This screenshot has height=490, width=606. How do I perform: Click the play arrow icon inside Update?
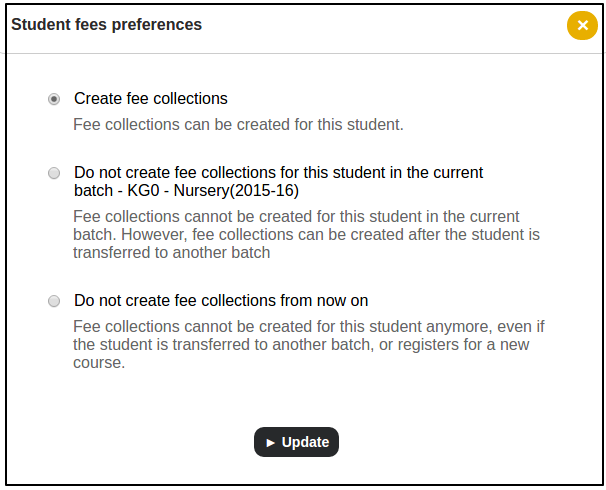pyautogui.click(x=270, y=443)
